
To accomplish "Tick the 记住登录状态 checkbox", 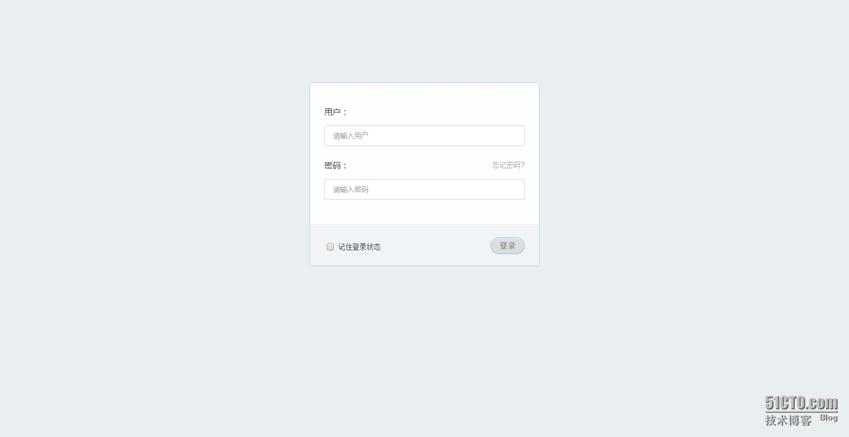I will click(330, 247).
